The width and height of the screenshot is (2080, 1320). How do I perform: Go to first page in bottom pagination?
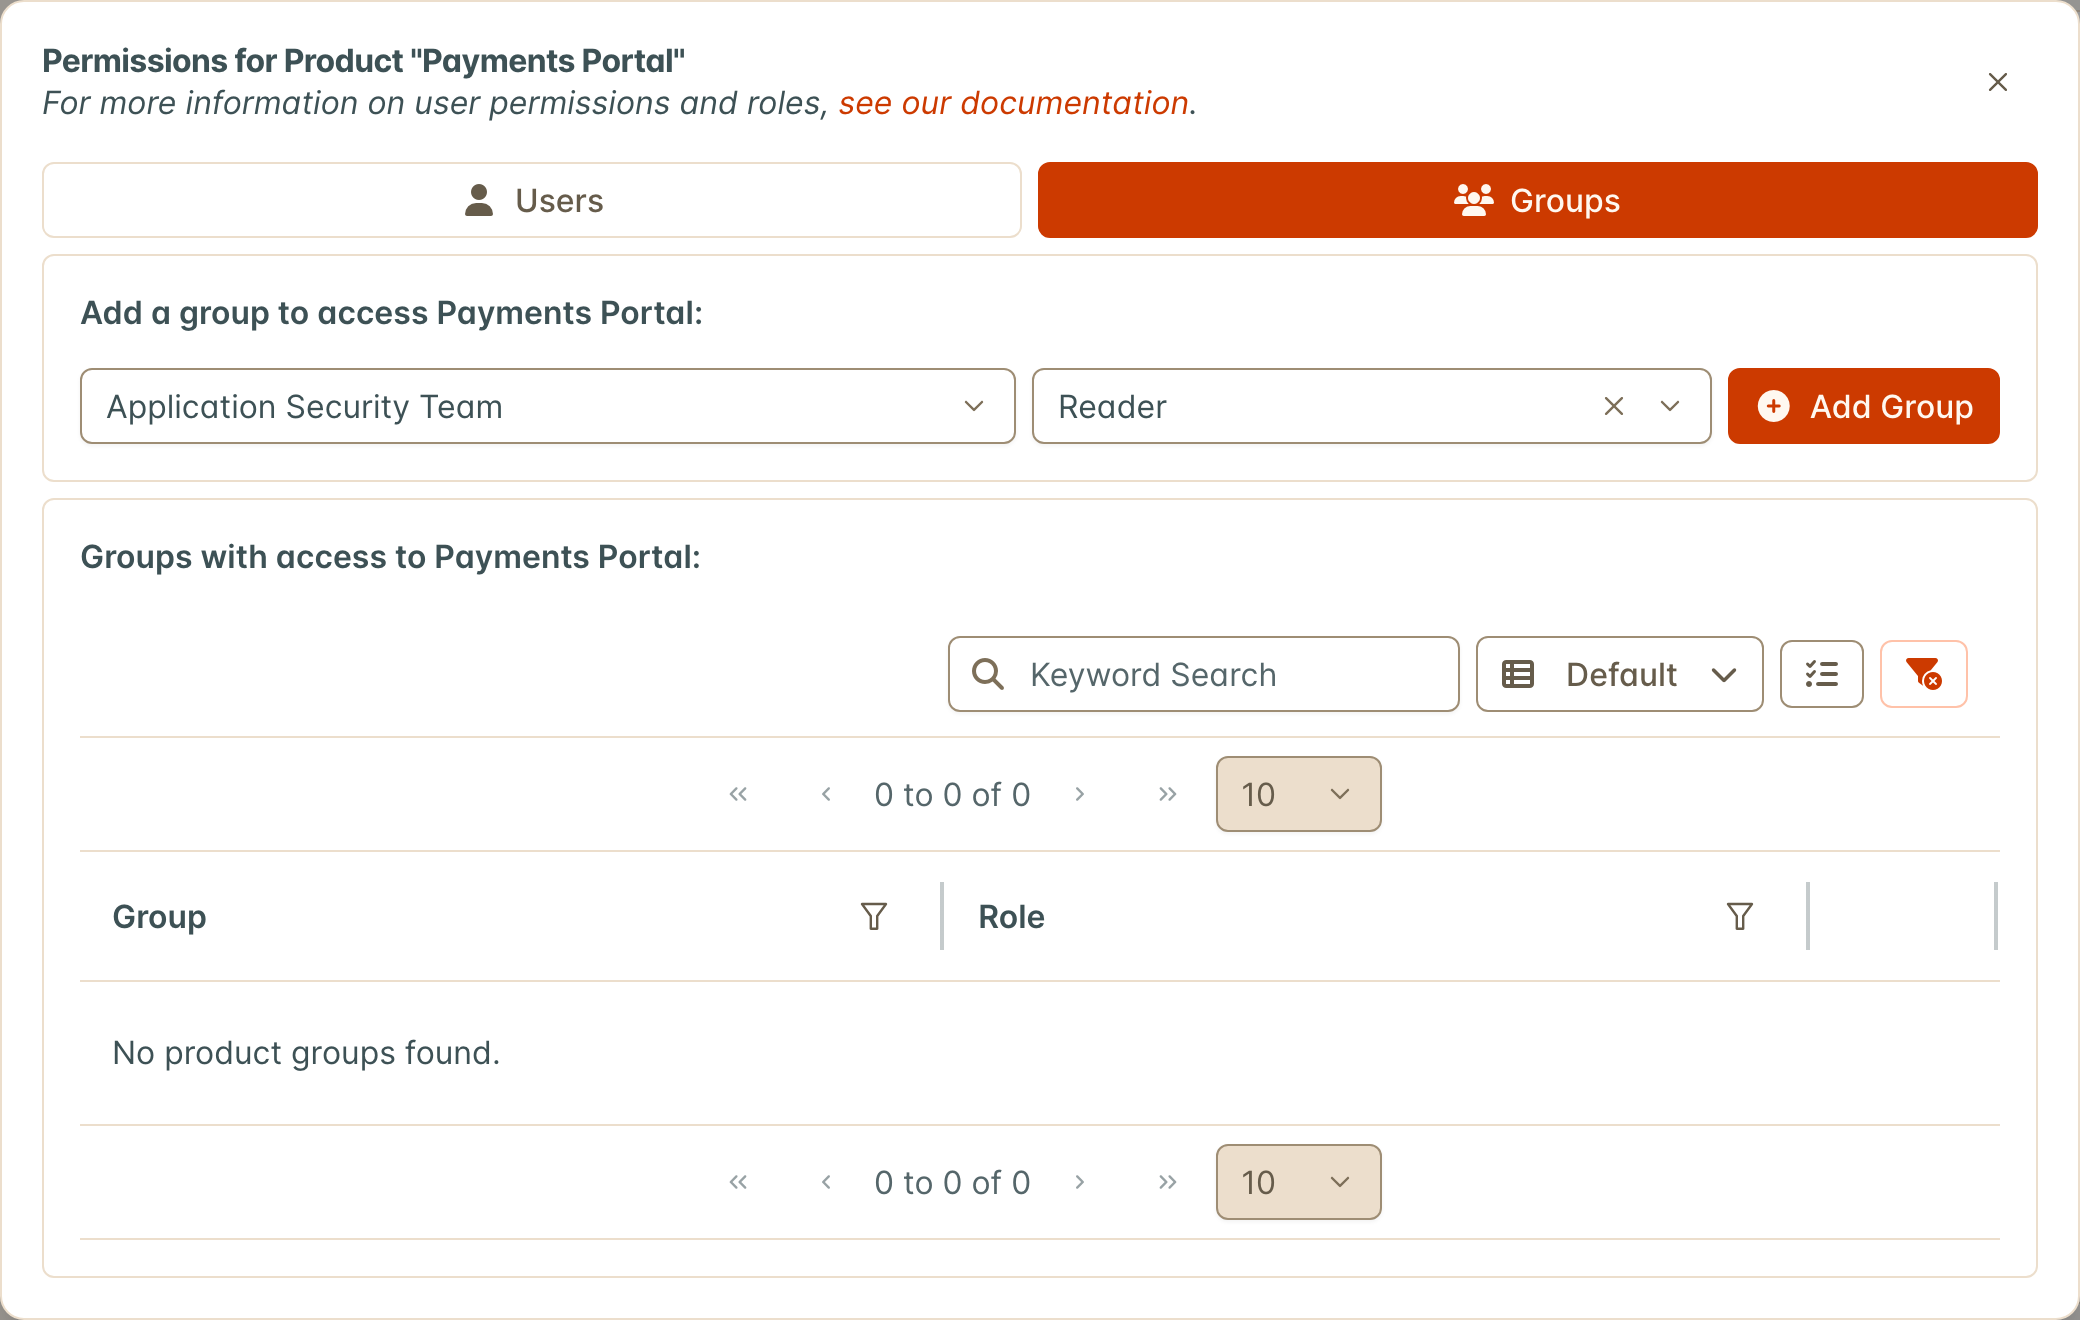tap(738, 1182)
